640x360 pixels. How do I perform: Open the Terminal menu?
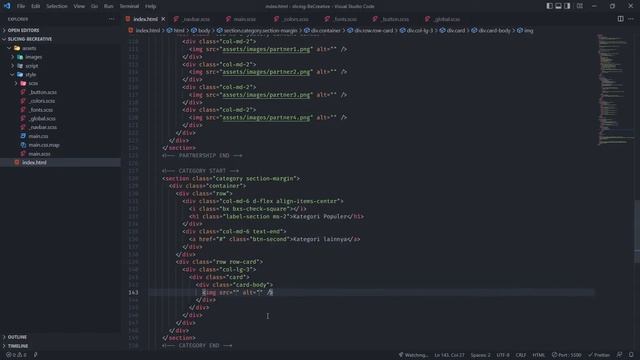129,6
